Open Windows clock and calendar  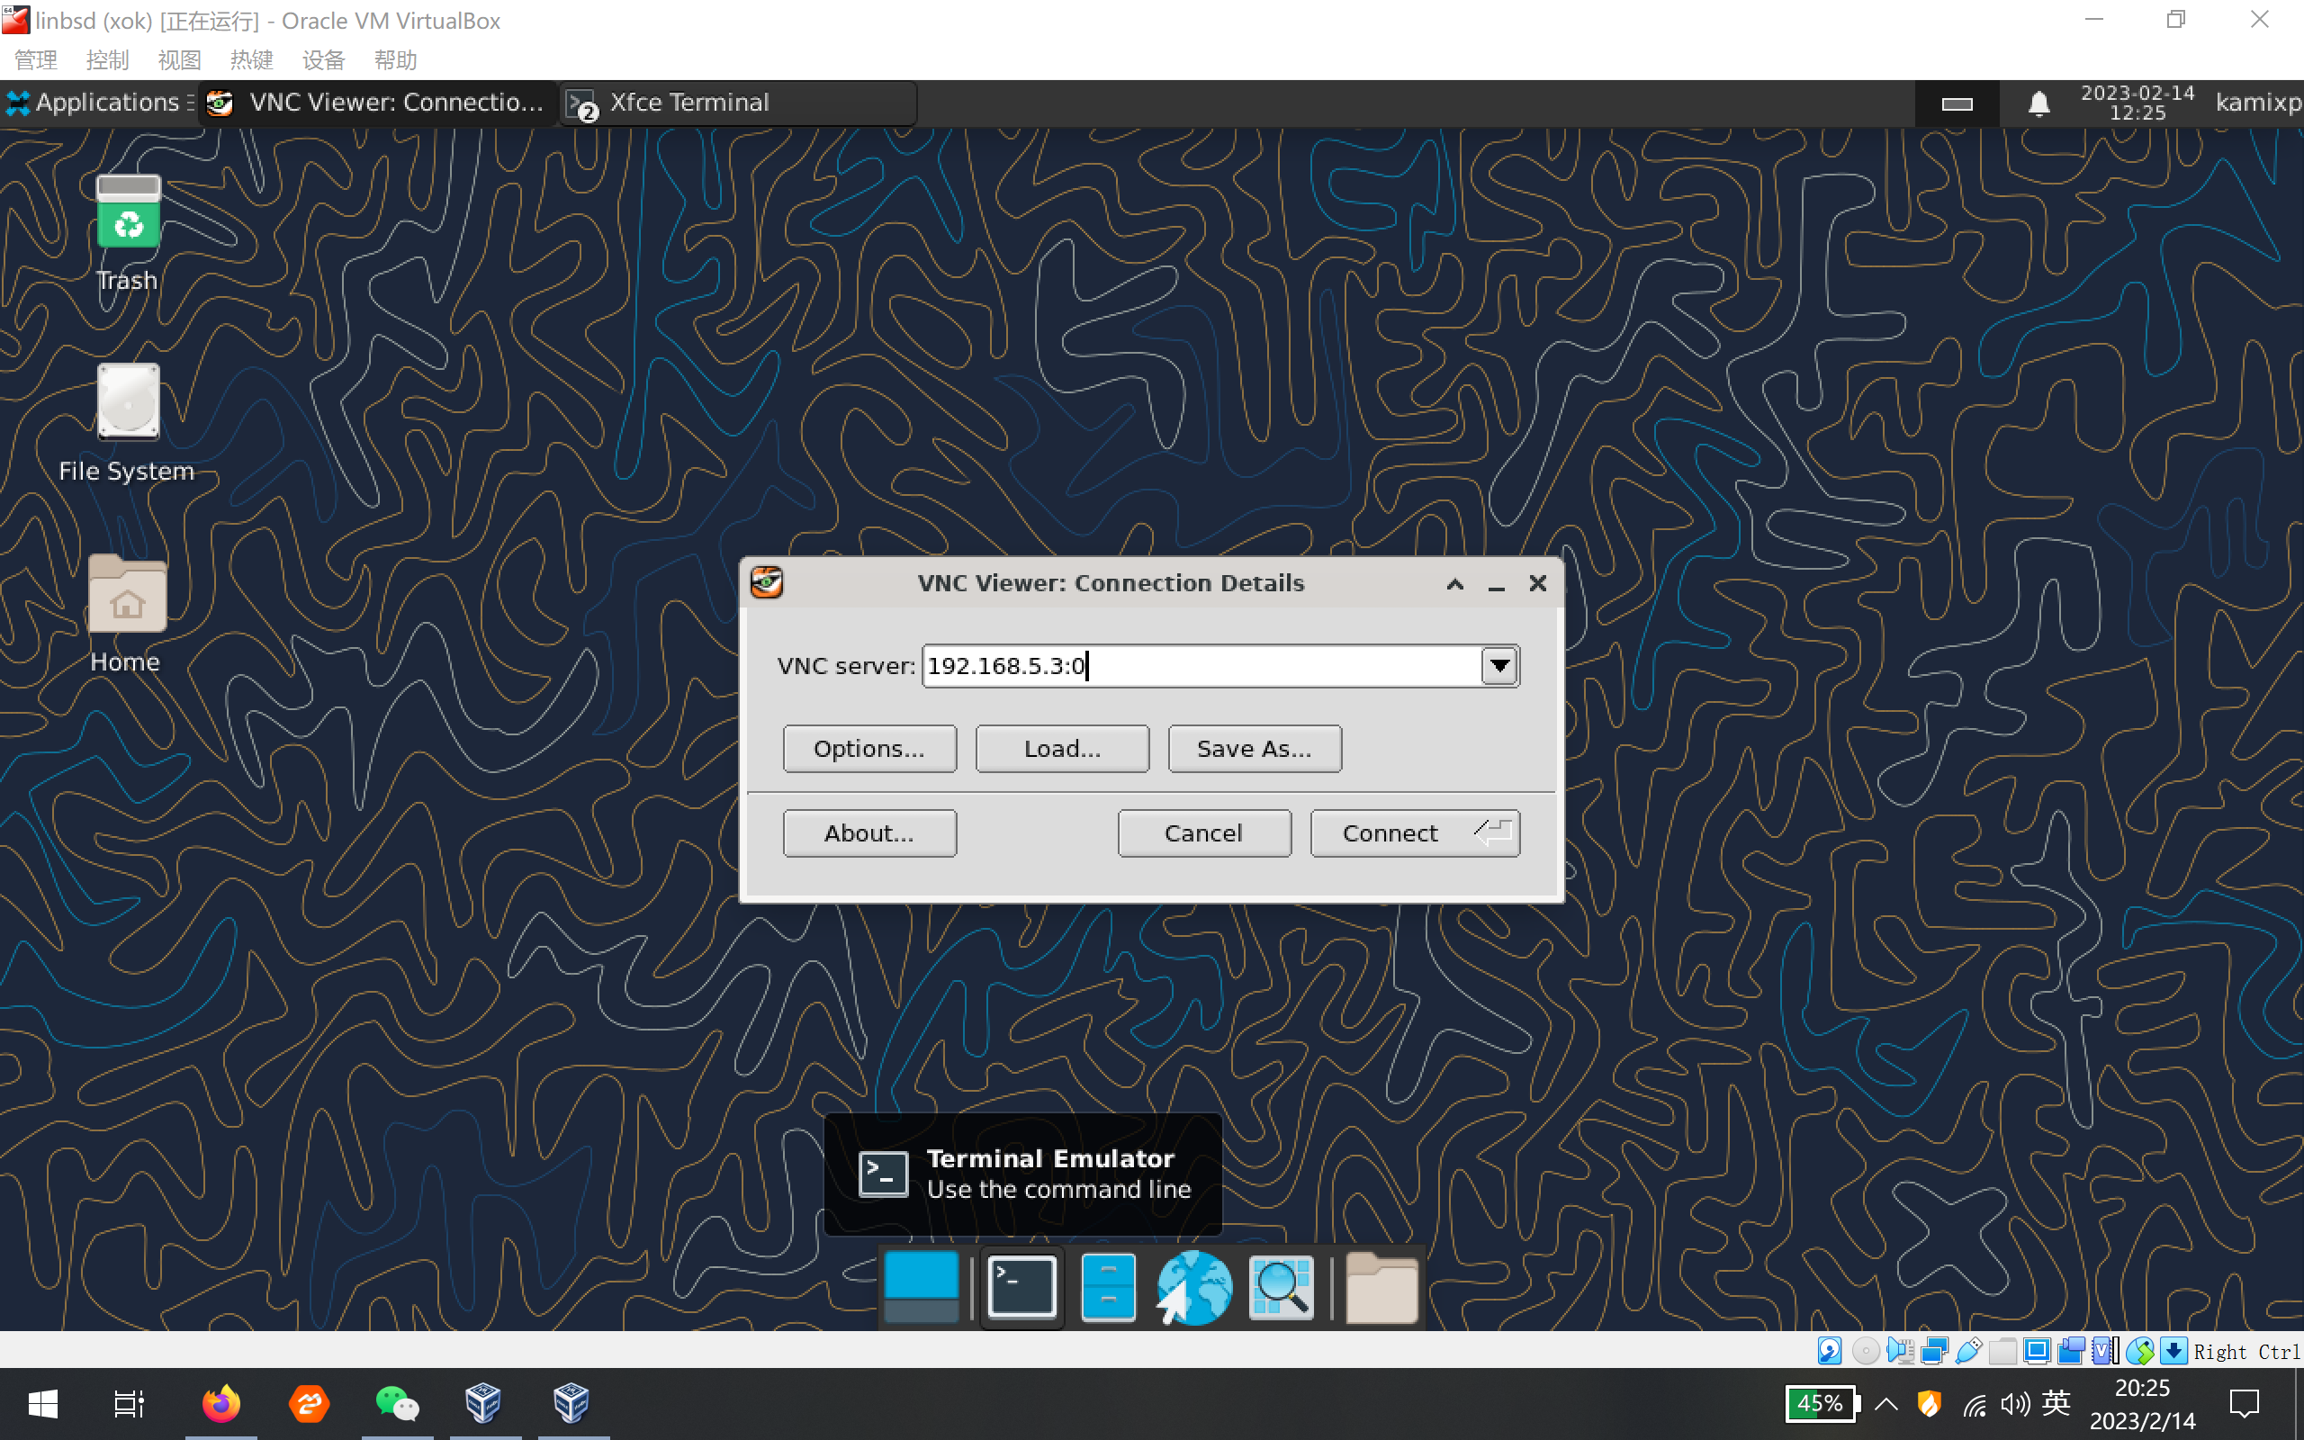(x=2142, y=1404)
